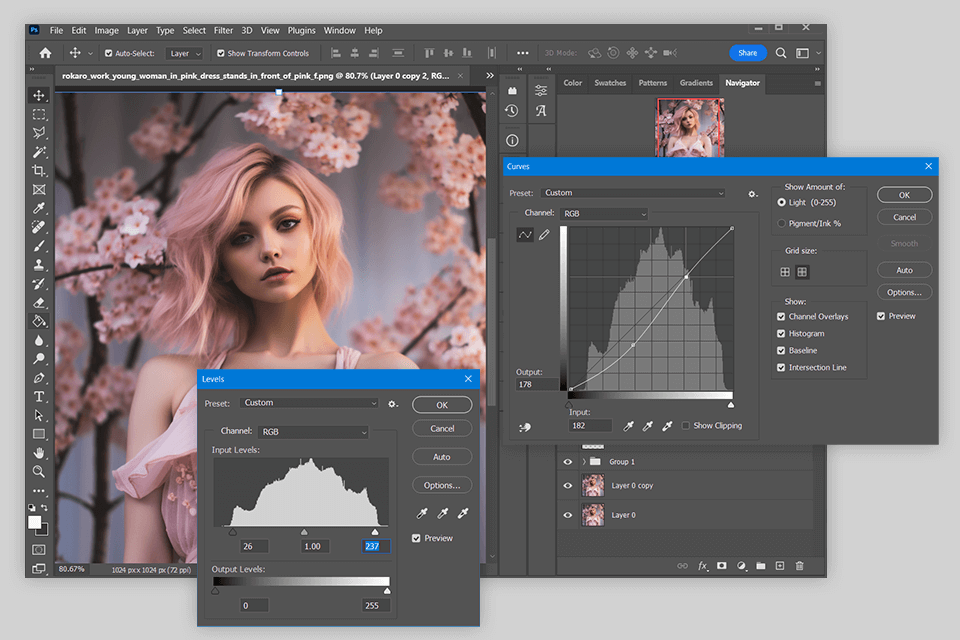Select the Pen tool
The image size is (960, 640).
(39, 378)
